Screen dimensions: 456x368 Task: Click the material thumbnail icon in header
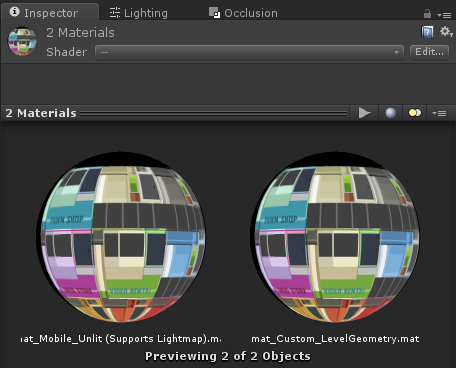tap(22, 41)
